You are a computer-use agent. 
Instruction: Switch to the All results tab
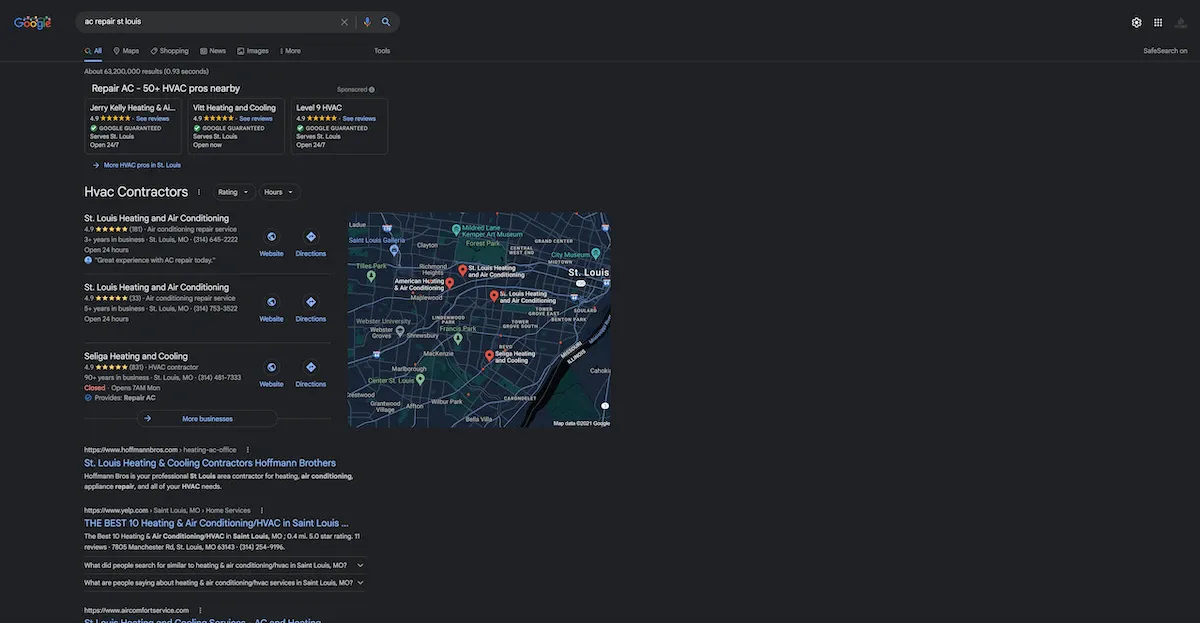(93, 51)
